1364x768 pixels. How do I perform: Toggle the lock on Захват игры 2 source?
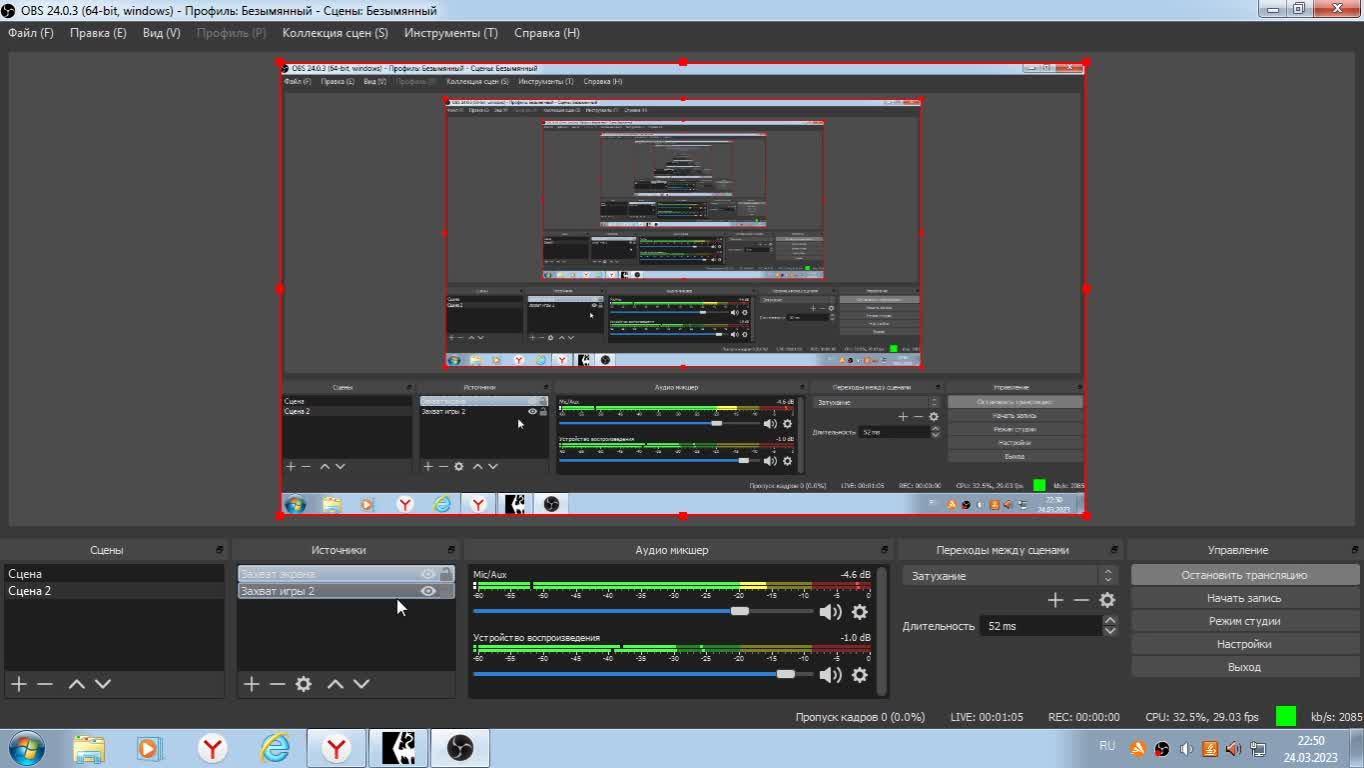(x=446, y=591)
